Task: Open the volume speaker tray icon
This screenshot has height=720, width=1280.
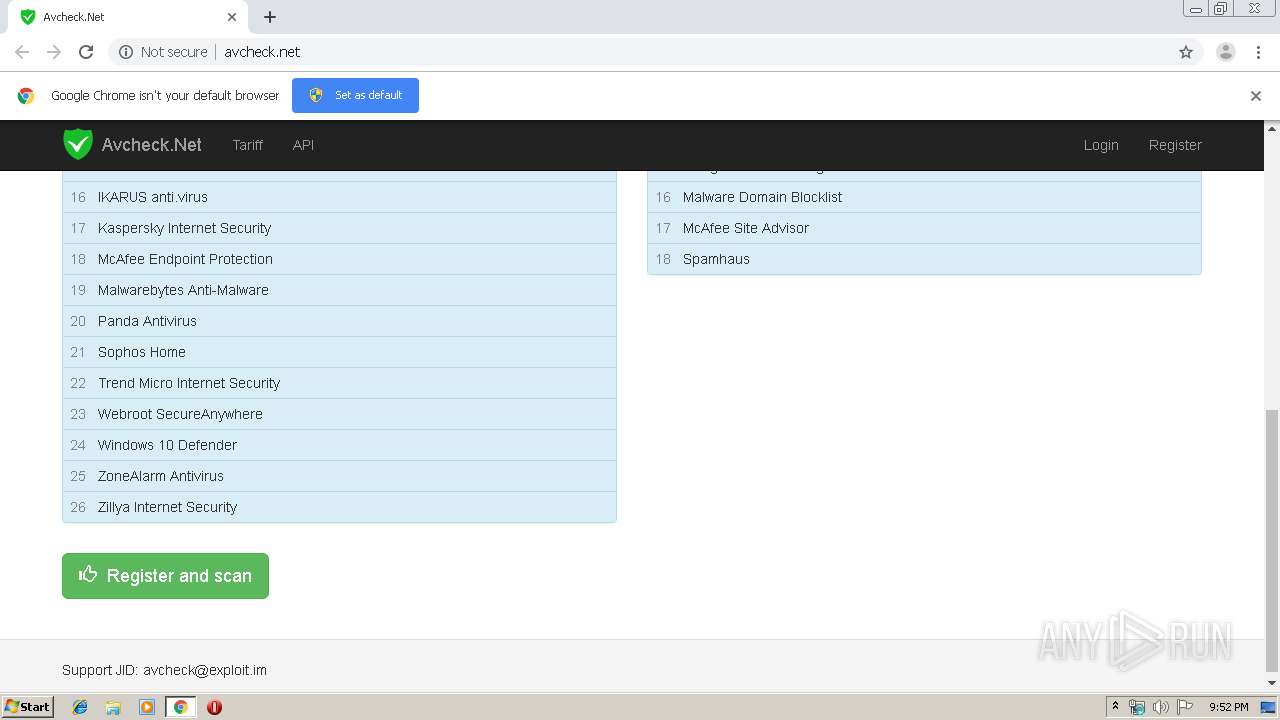Action: coord(1161,707)
